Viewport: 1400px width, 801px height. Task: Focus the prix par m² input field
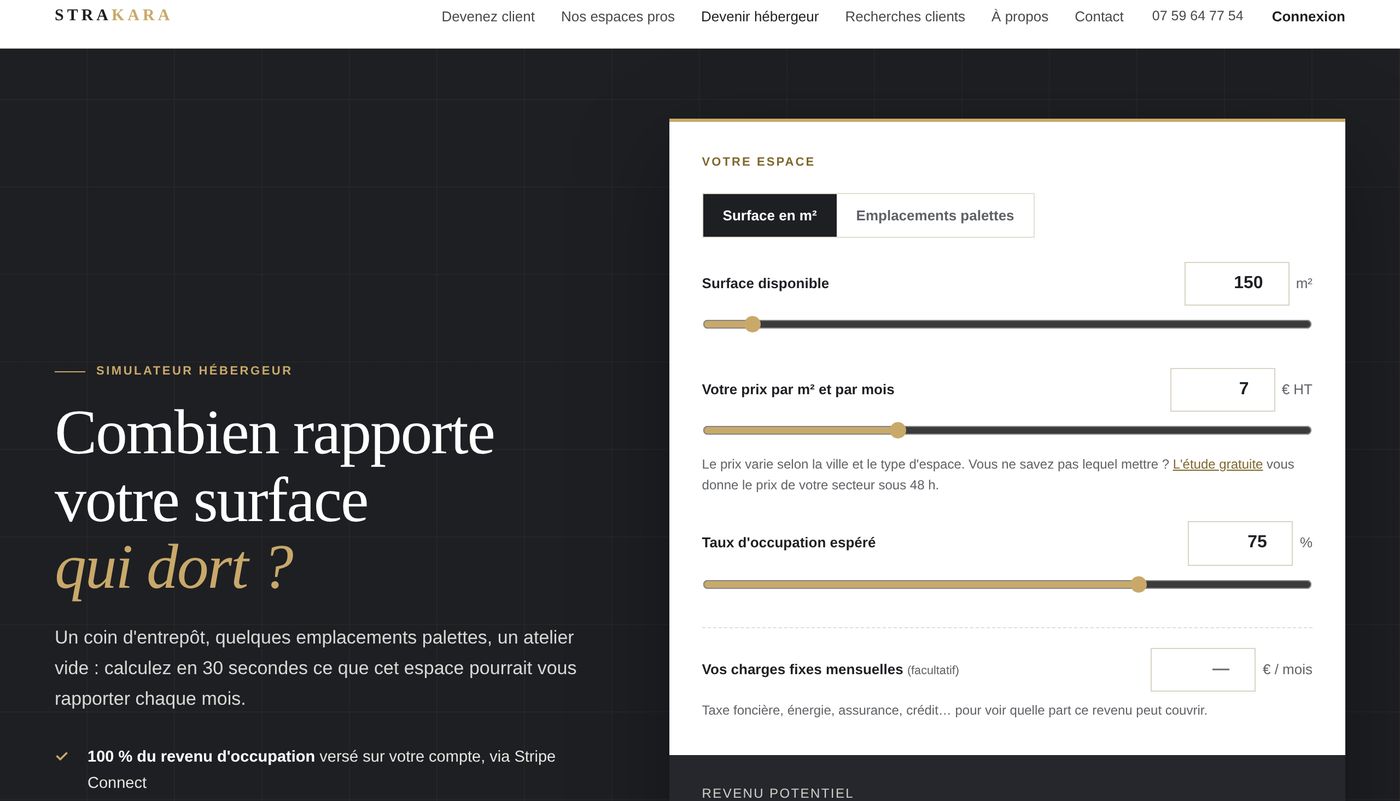tap(1223, 389)
